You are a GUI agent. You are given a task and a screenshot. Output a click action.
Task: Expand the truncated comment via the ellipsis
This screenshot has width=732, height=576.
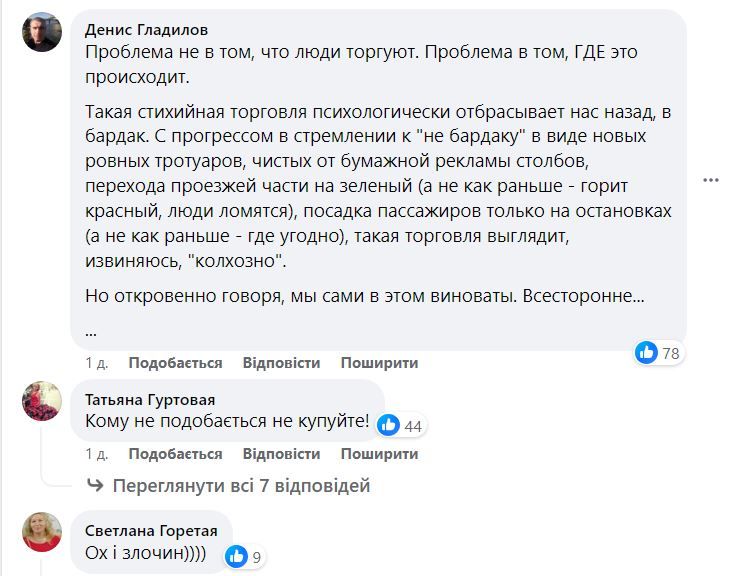click(91, 330)
